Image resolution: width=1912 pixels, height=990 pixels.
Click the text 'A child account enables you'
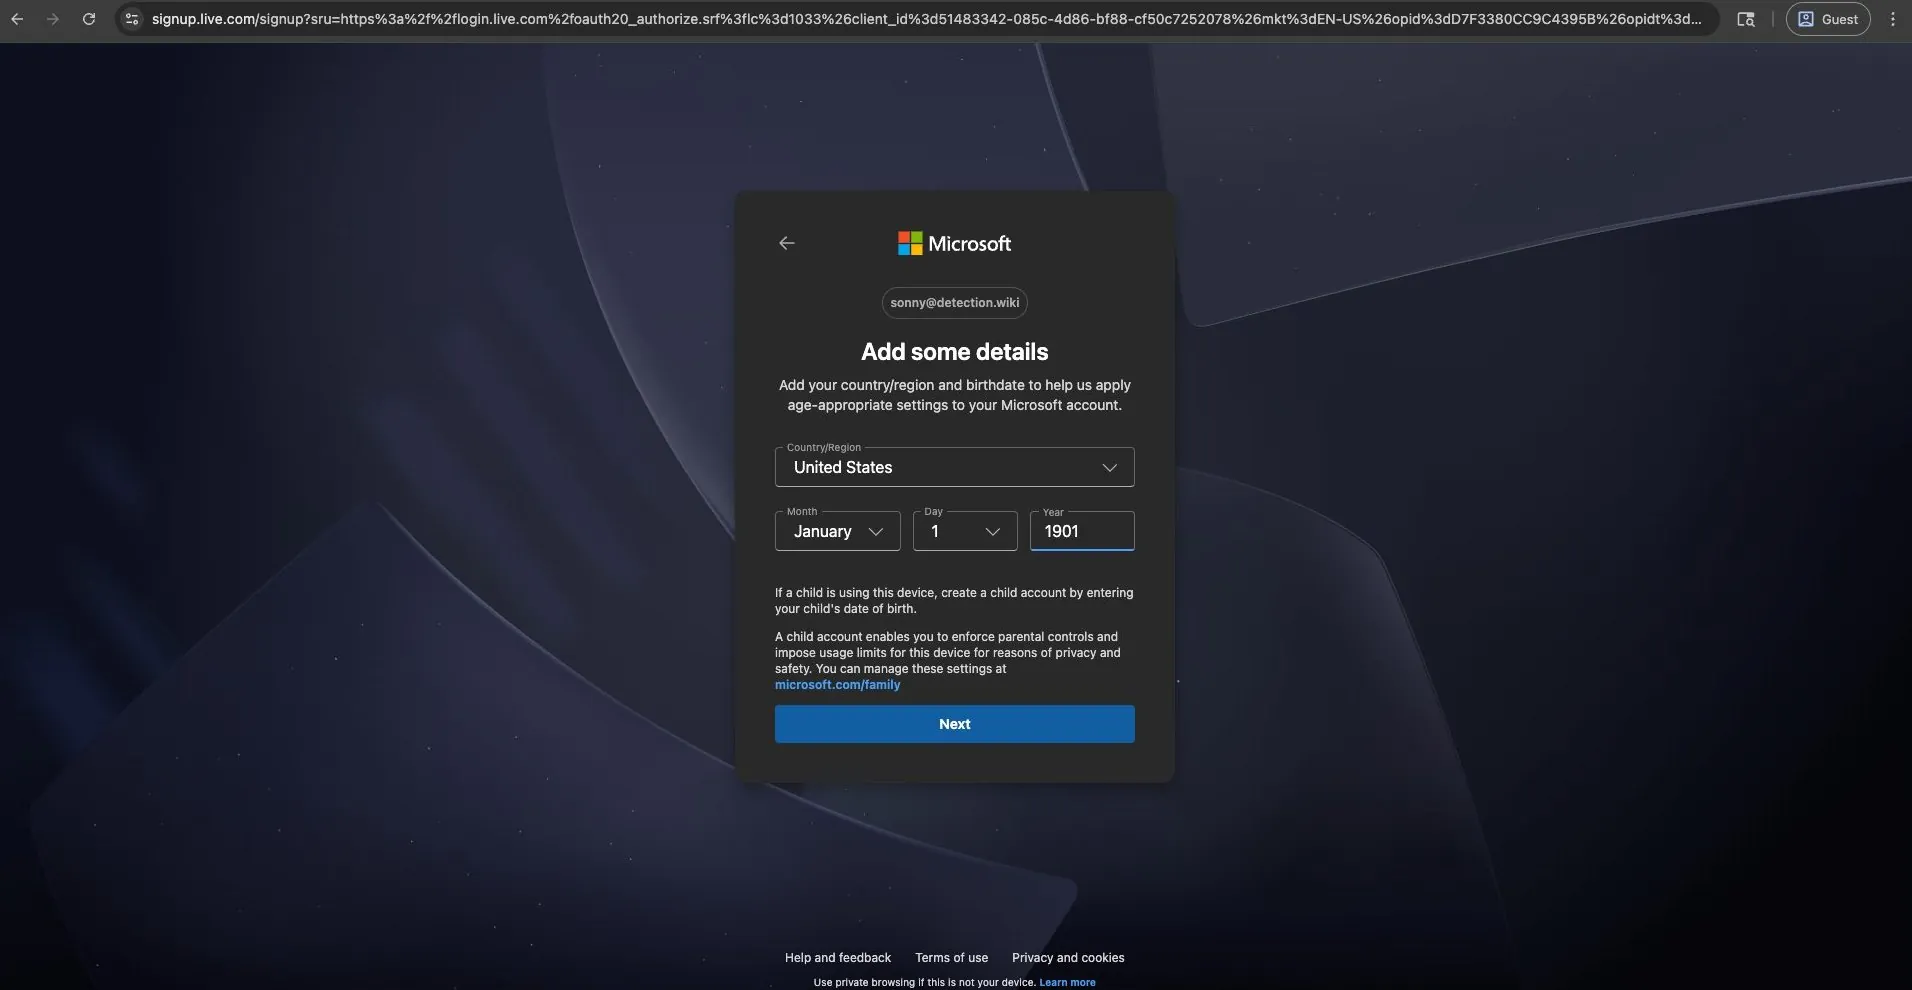coord(854,637)
